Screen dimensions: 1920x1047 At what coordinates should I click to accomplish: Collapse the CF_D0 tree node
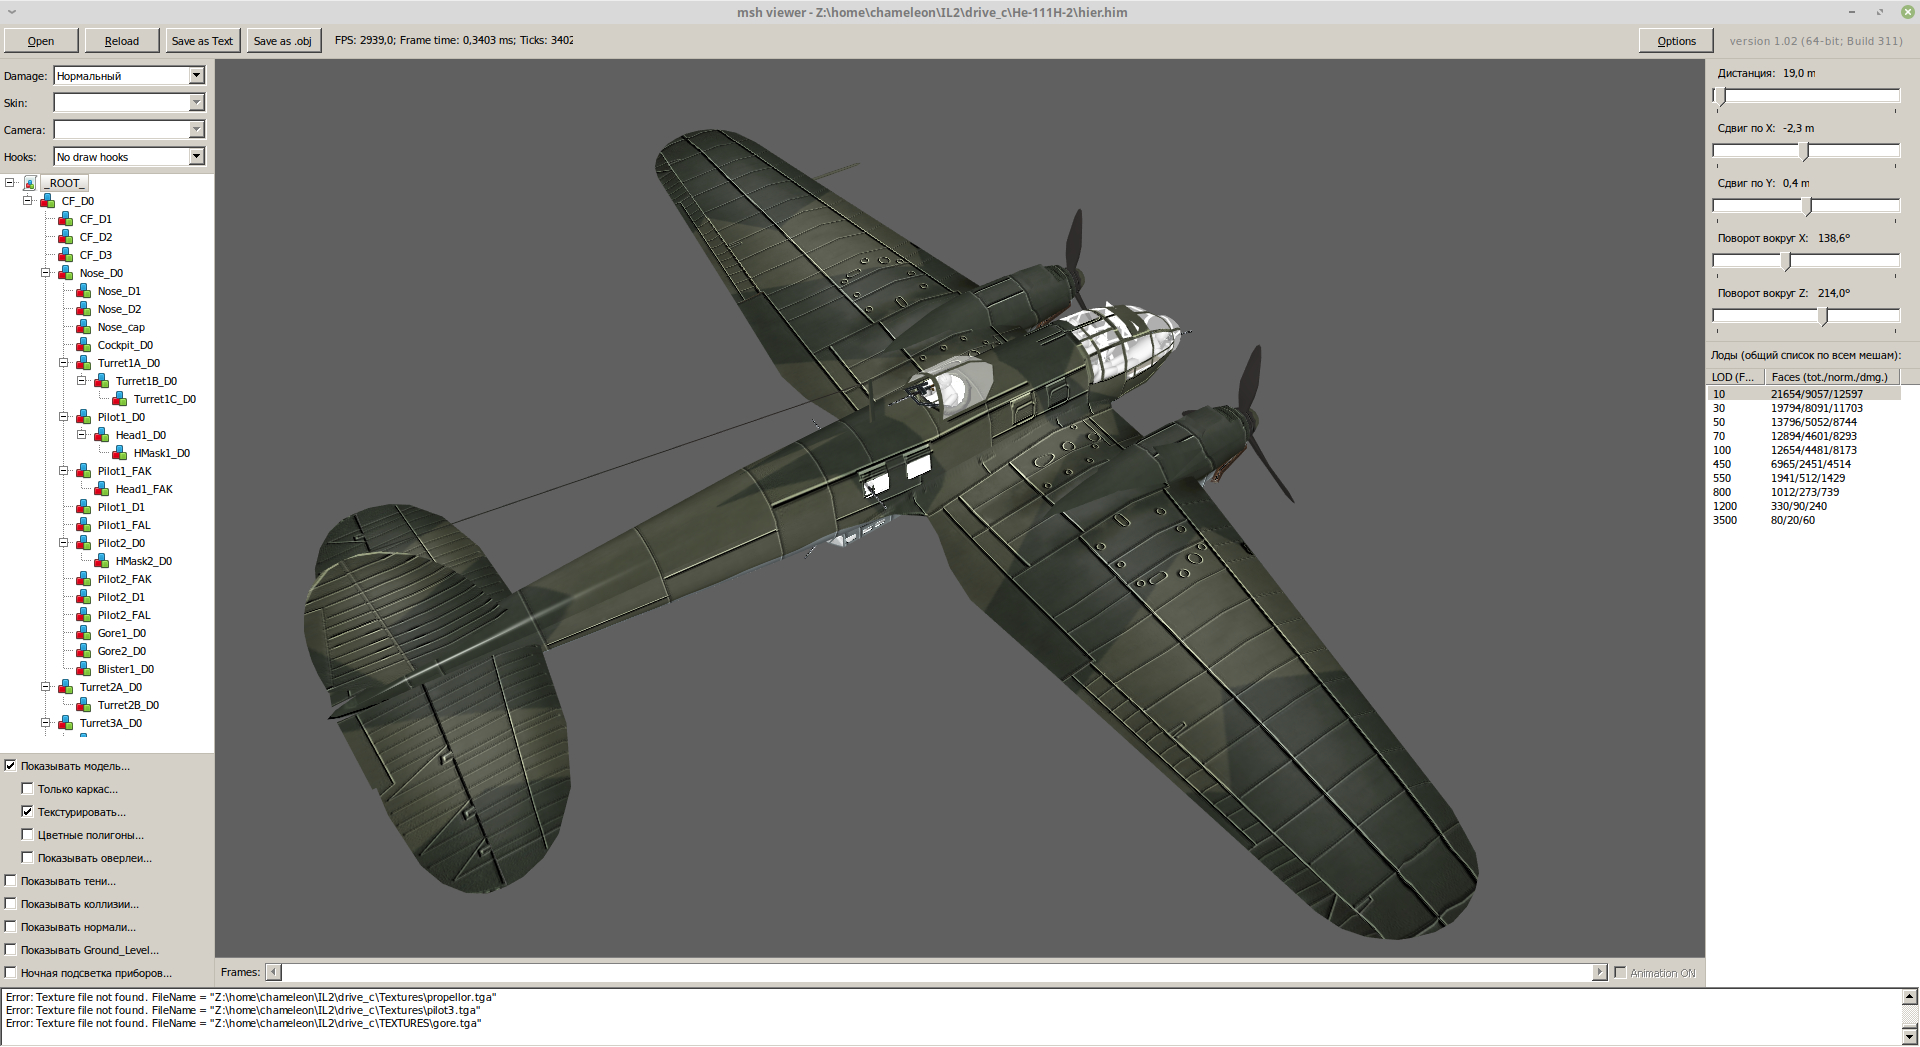coord(28,201)
